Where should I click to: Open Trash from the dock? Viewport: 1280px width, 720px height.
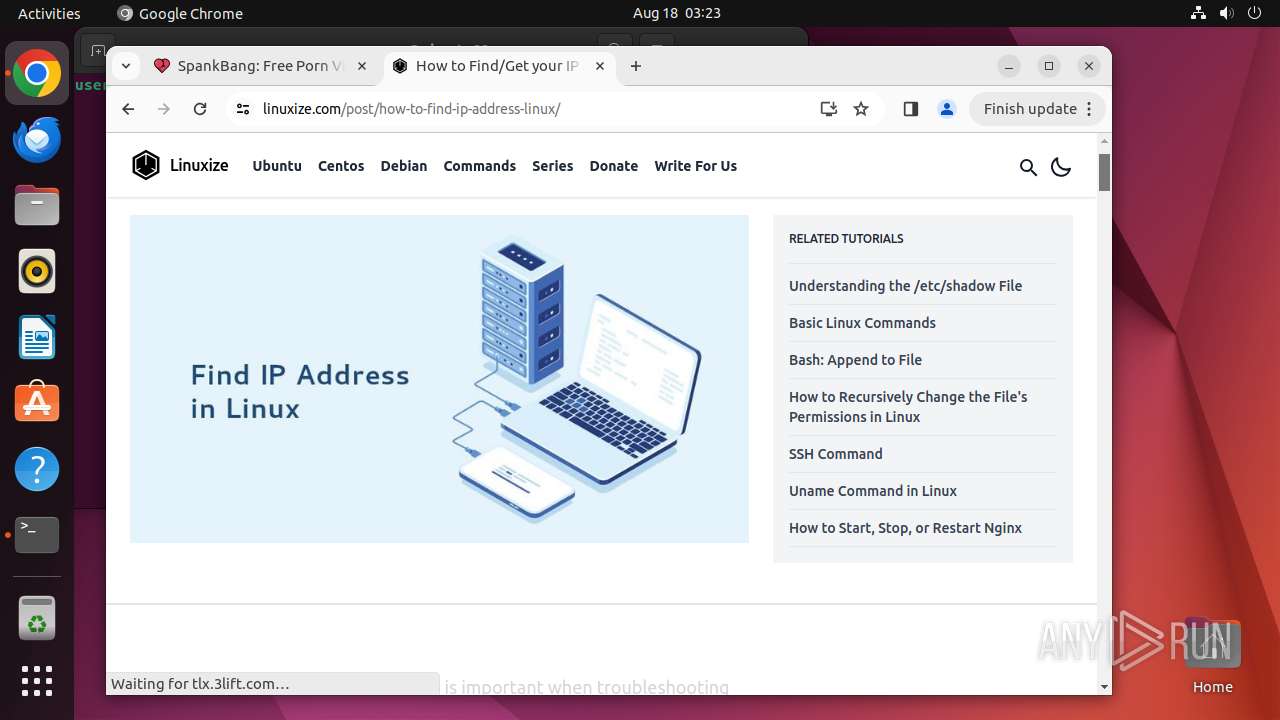37,617
